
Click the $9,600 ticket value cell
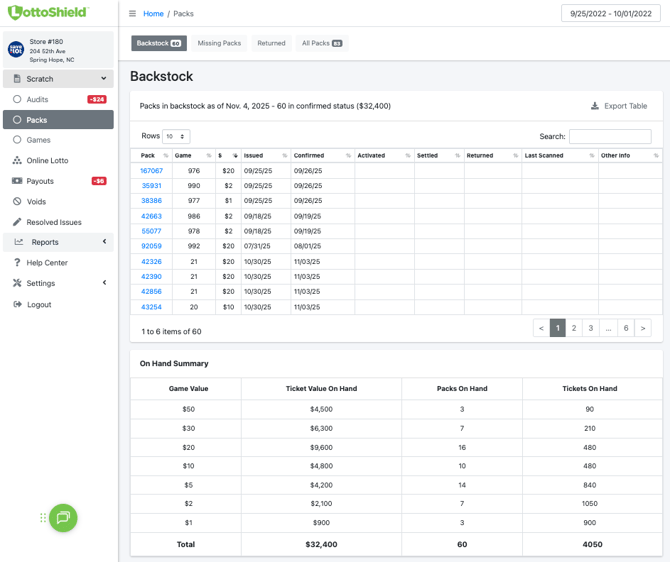click(x=321, y=447)
